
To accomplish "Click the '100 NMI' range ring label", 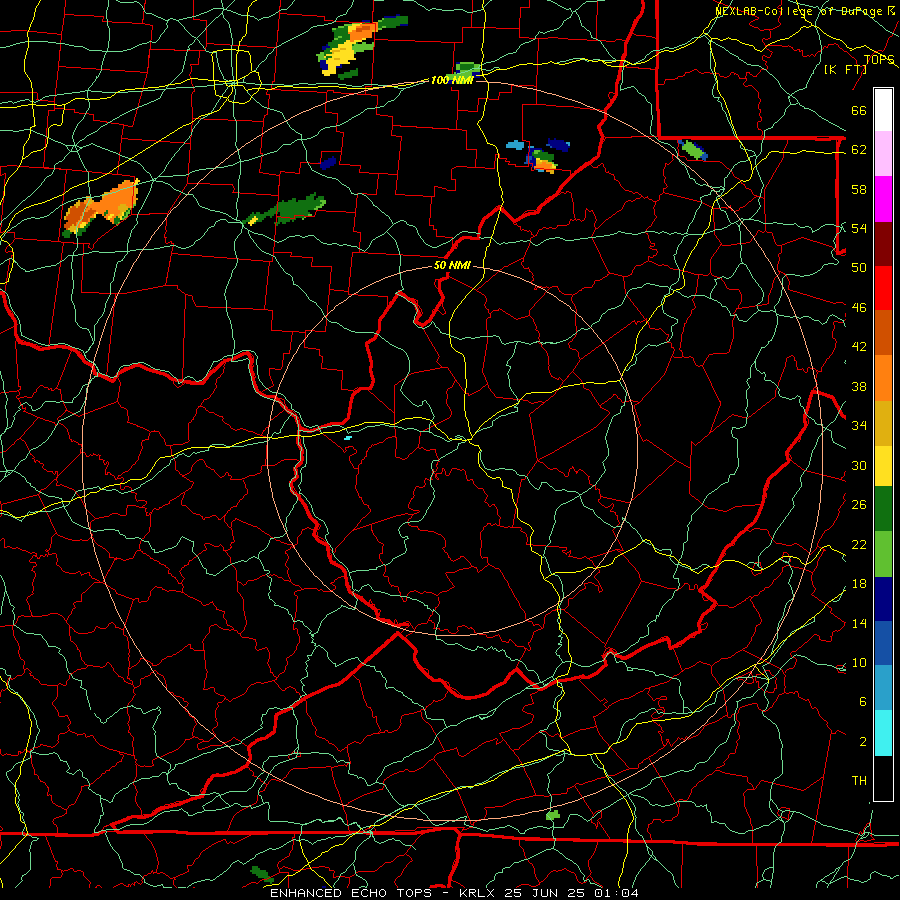I will point(452,80).
